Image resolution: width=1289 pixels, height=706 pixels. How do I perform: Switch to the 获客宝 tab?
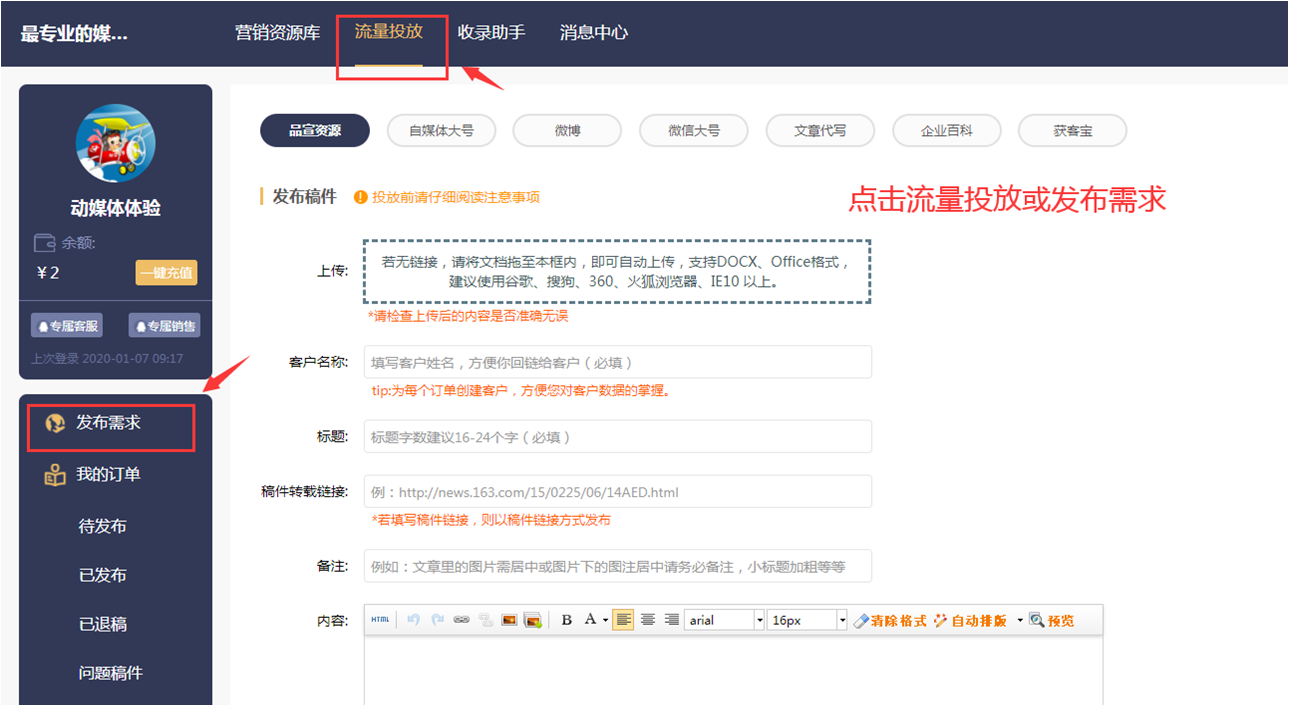point(1072,130)
